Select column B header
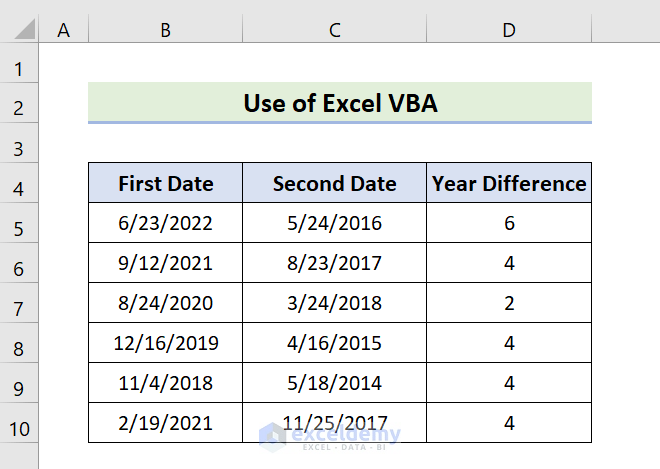 (165, 31)
